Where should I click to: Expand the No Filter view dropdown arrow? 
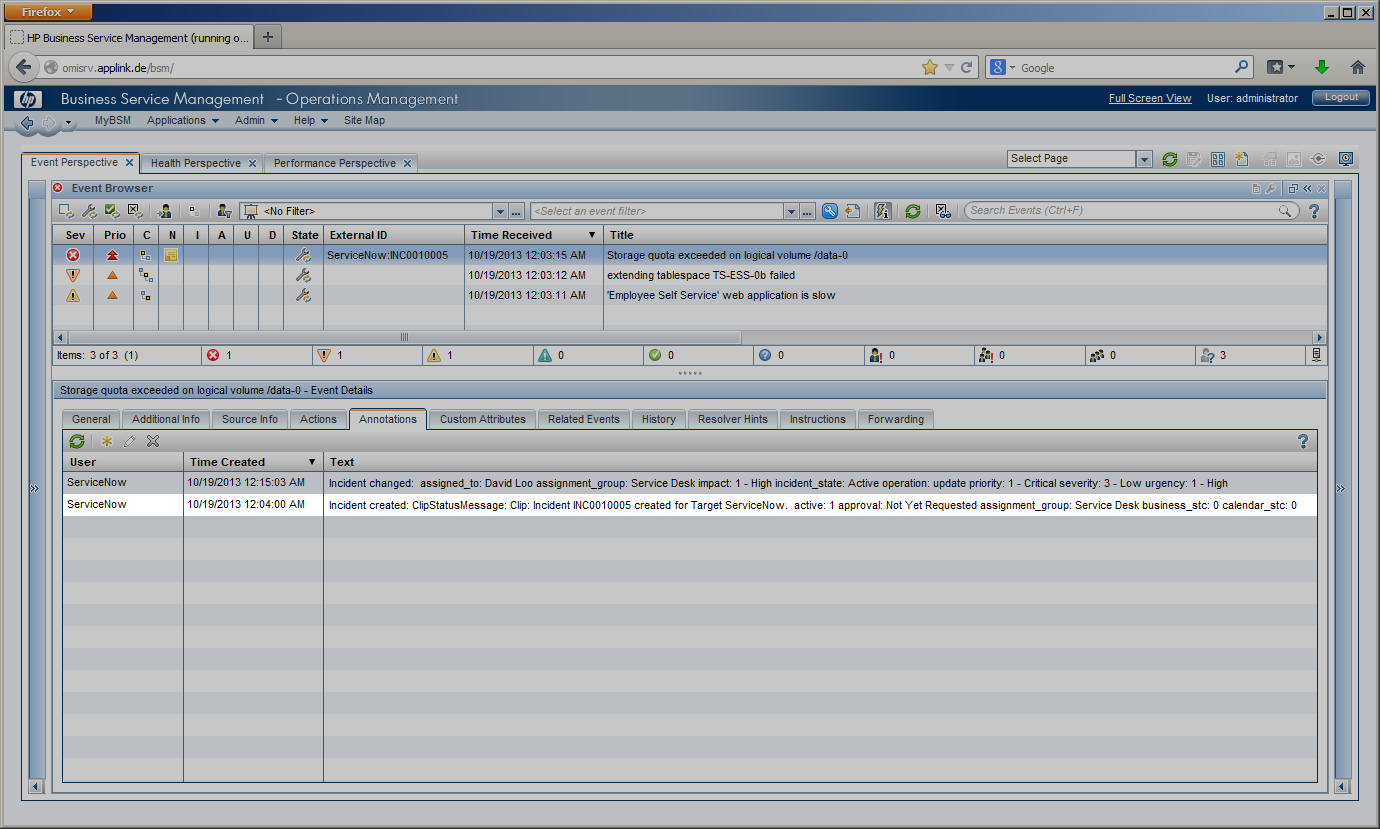(500, 211)
